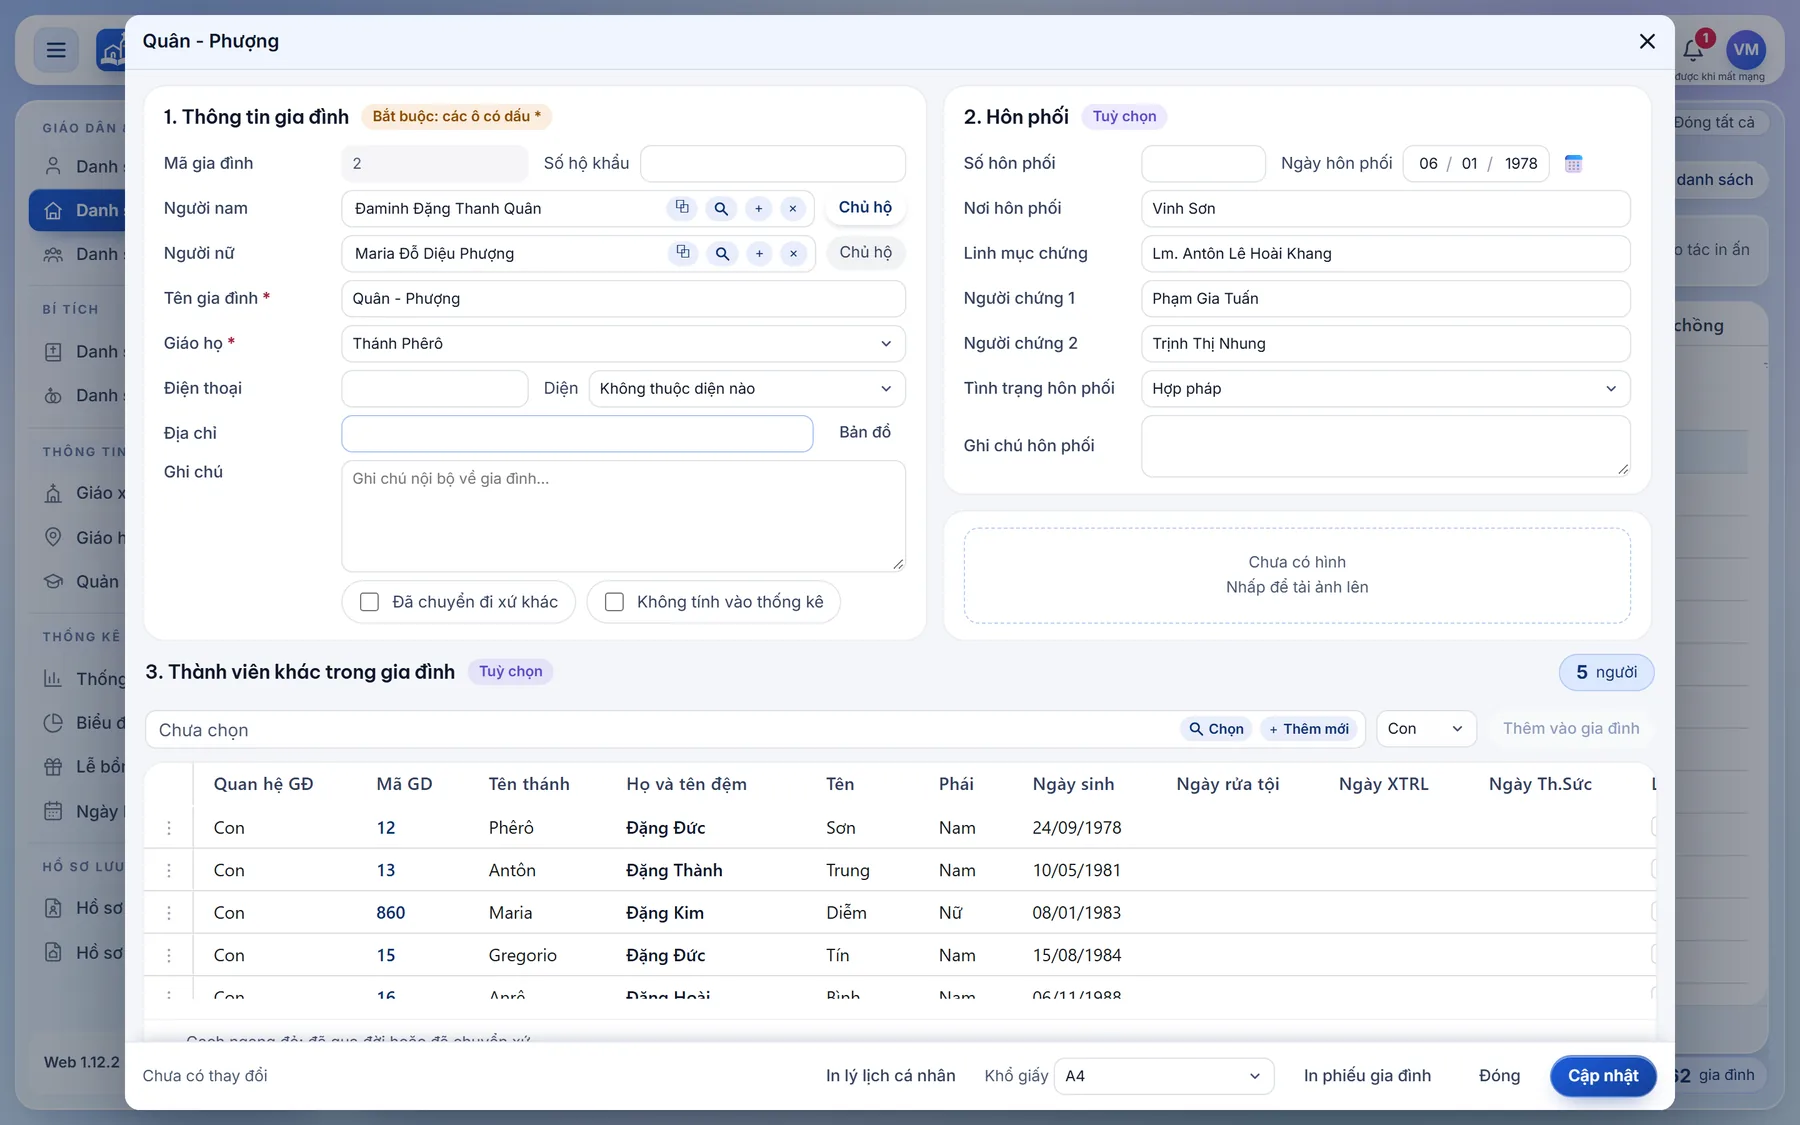Open the Khổ giấy A4 dropdown

pos(1164,1076)
